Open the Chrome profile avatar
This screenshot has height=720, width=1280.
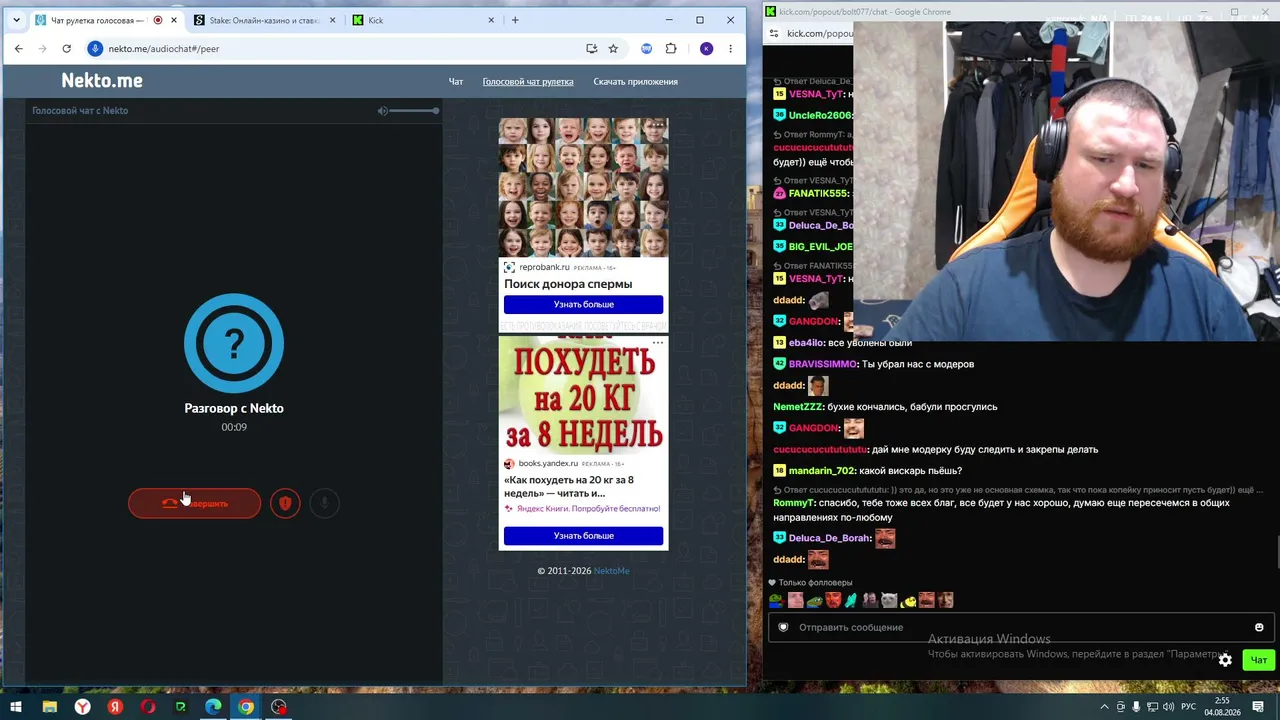pos(707,48)
